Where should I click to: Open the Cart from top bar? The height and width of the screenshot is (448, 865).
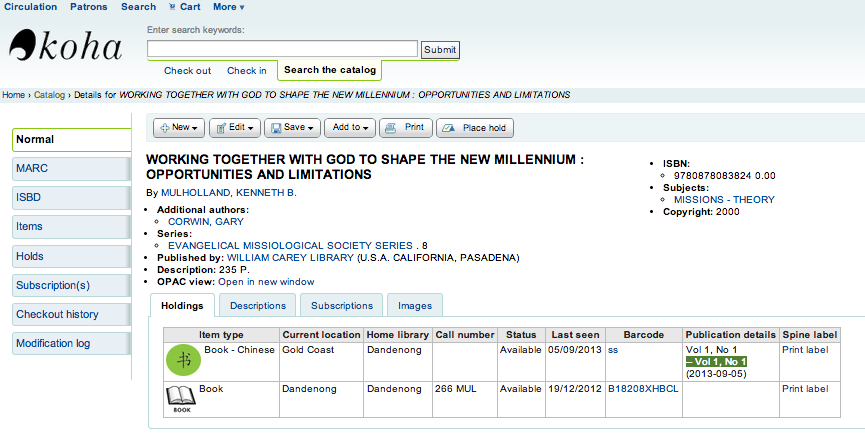click(184, 7)
